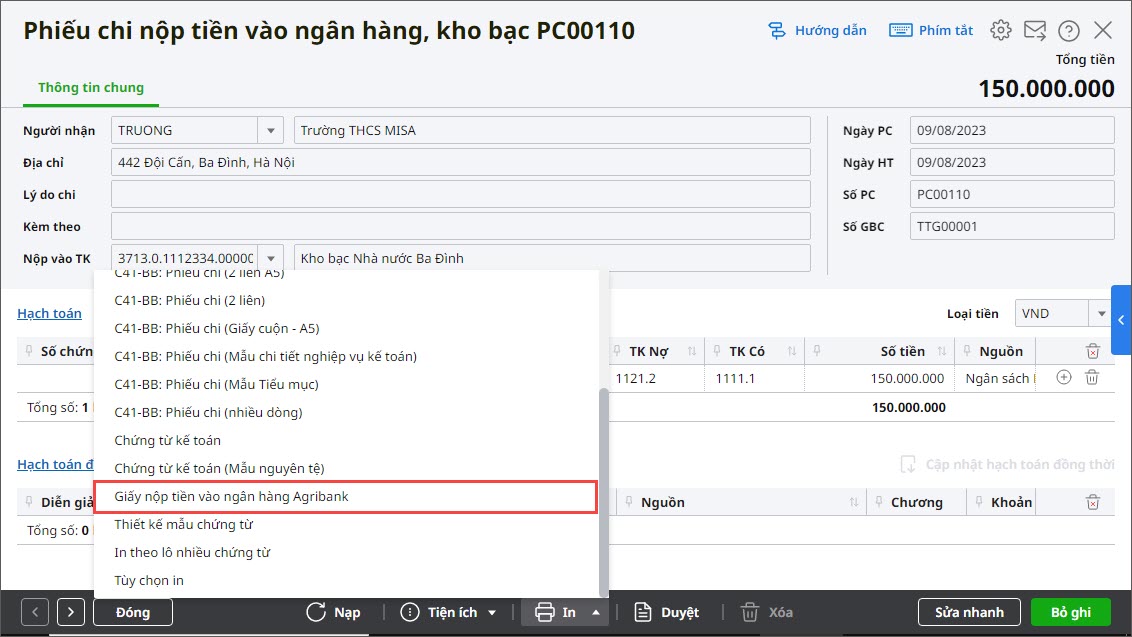
Task: Click the Bỏ ghi button
Action: (1070, 612)
